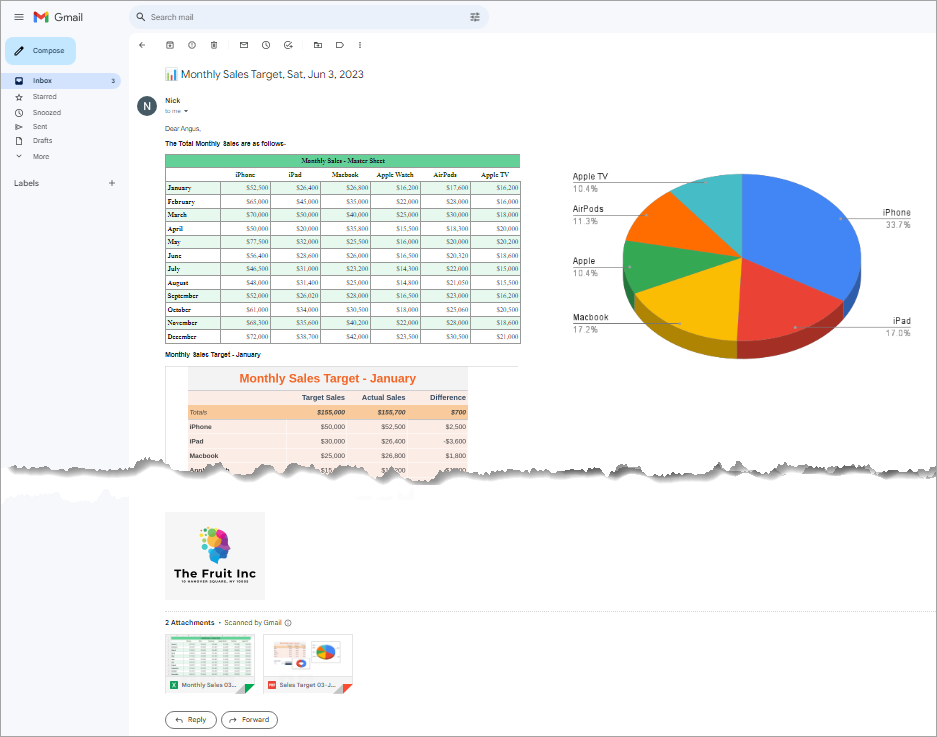This screenshot has width=937, height=737.
Task: Report this email as spam
Action: (x=190, y=45)
